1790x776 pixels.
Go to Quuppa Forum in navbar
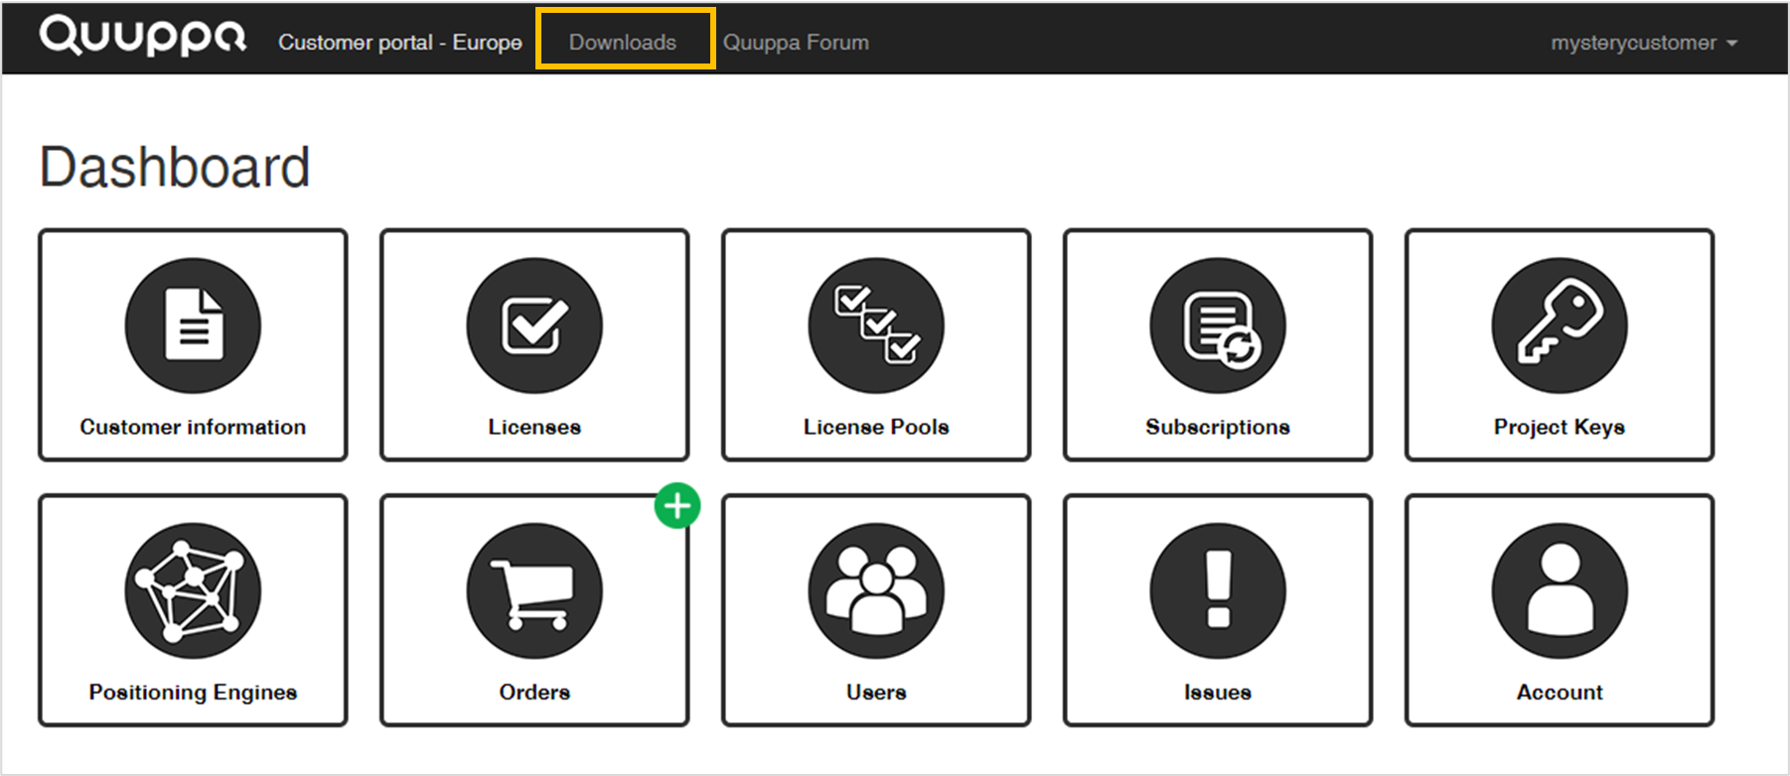[796, 42]
